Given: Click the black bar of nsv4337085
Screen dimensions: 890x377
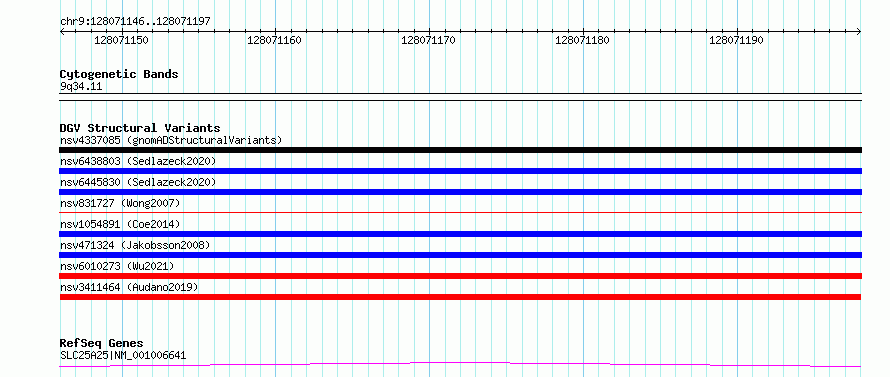Looking at the screenshot, I should (460, 150).
